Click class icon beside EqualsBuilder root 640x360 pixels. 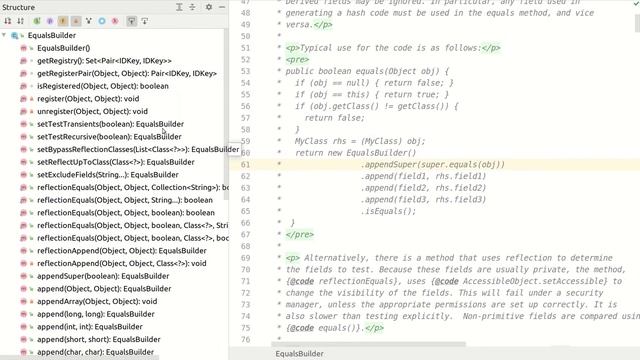click(15, 36)
